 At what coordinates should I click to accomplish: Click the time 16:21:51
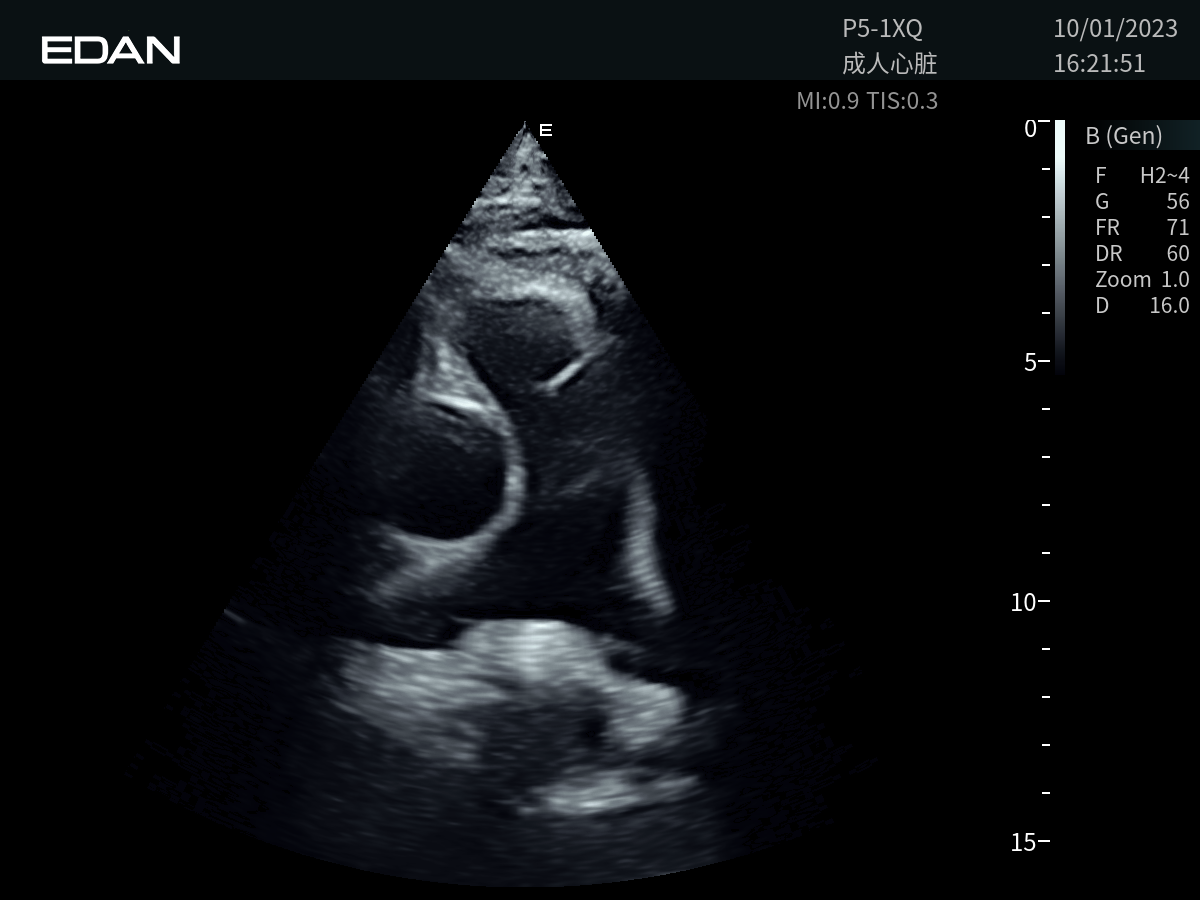(1099, 65)
